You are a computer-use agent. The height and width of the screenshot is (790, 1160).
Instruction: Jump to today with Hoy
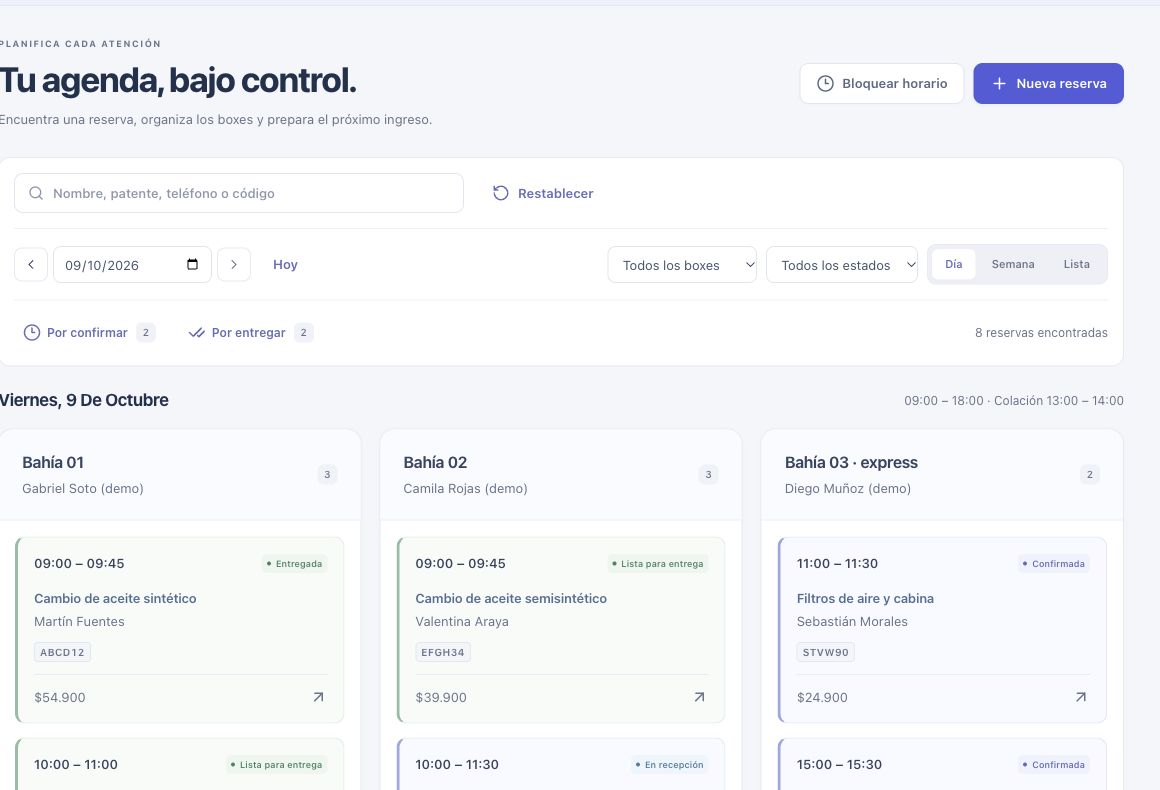pos(285,265)
